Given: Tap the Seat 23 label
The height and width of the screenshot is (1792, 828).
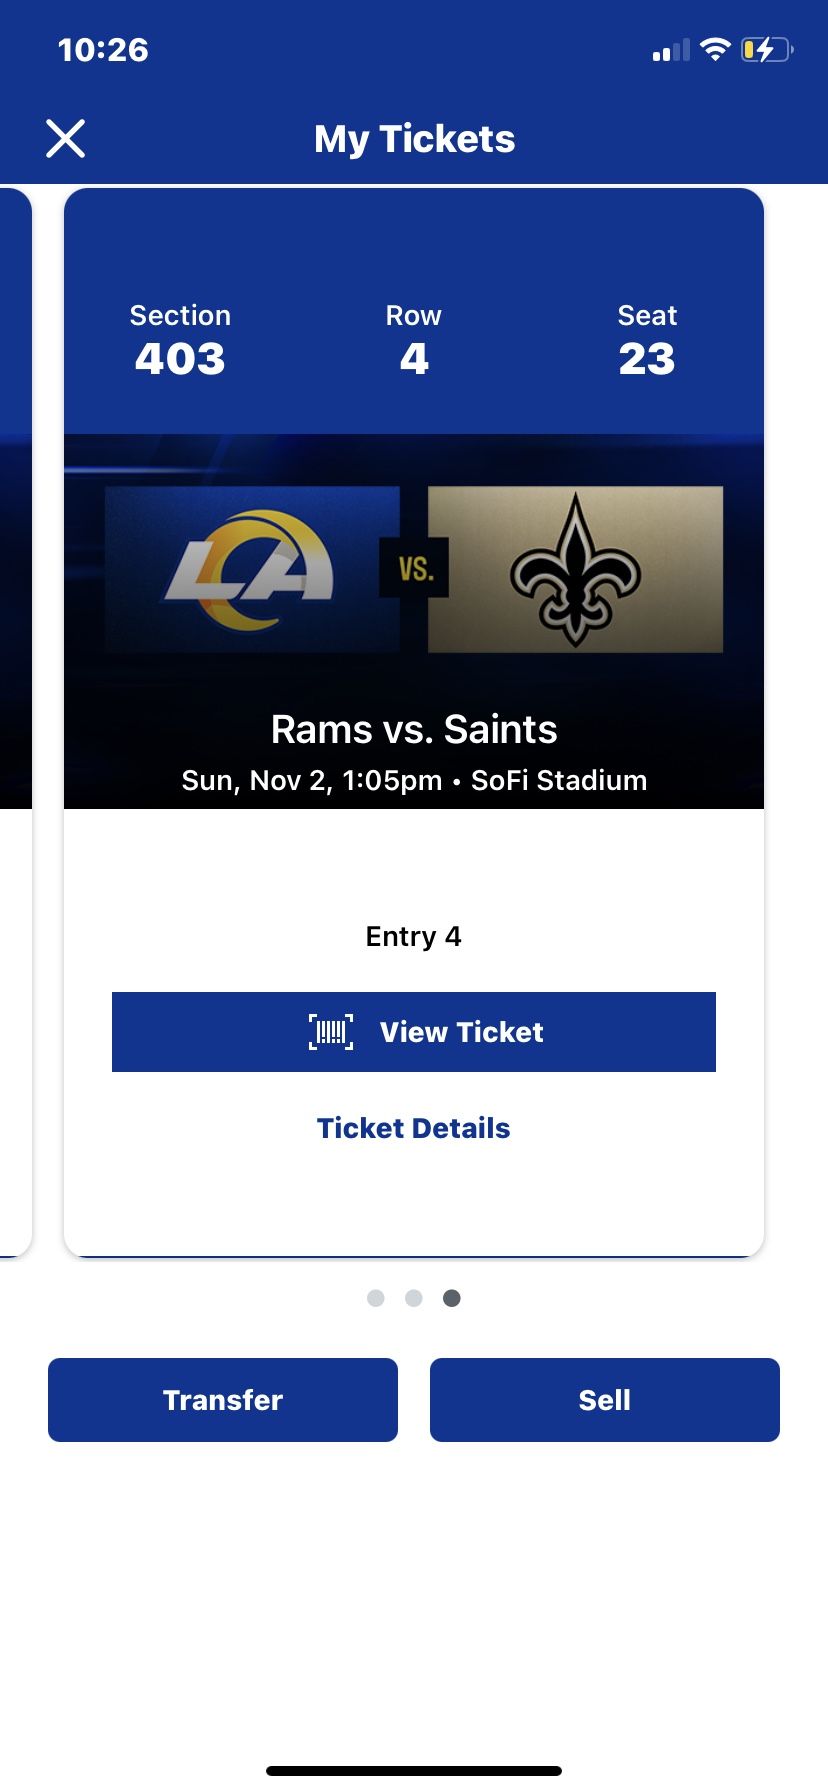Looking at the screenshot, I should [647, 342].
